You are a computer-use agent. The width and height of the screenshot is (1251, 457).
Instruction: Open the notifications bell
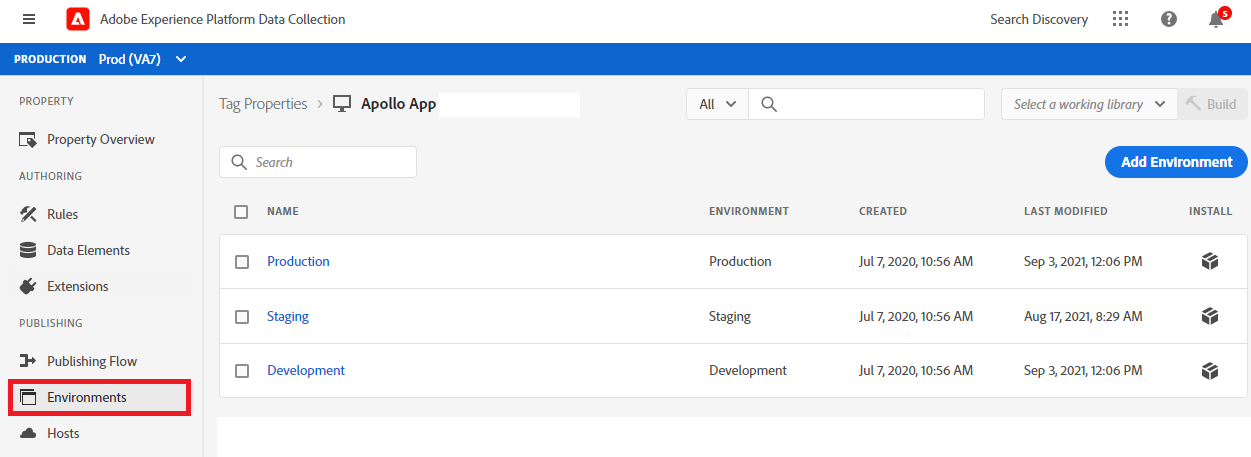click(x=1216, y=19)
